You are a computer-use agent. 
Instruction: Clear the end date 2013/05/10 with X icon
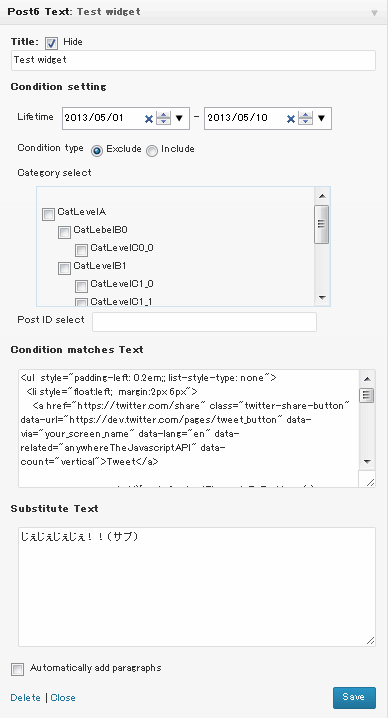291,119
